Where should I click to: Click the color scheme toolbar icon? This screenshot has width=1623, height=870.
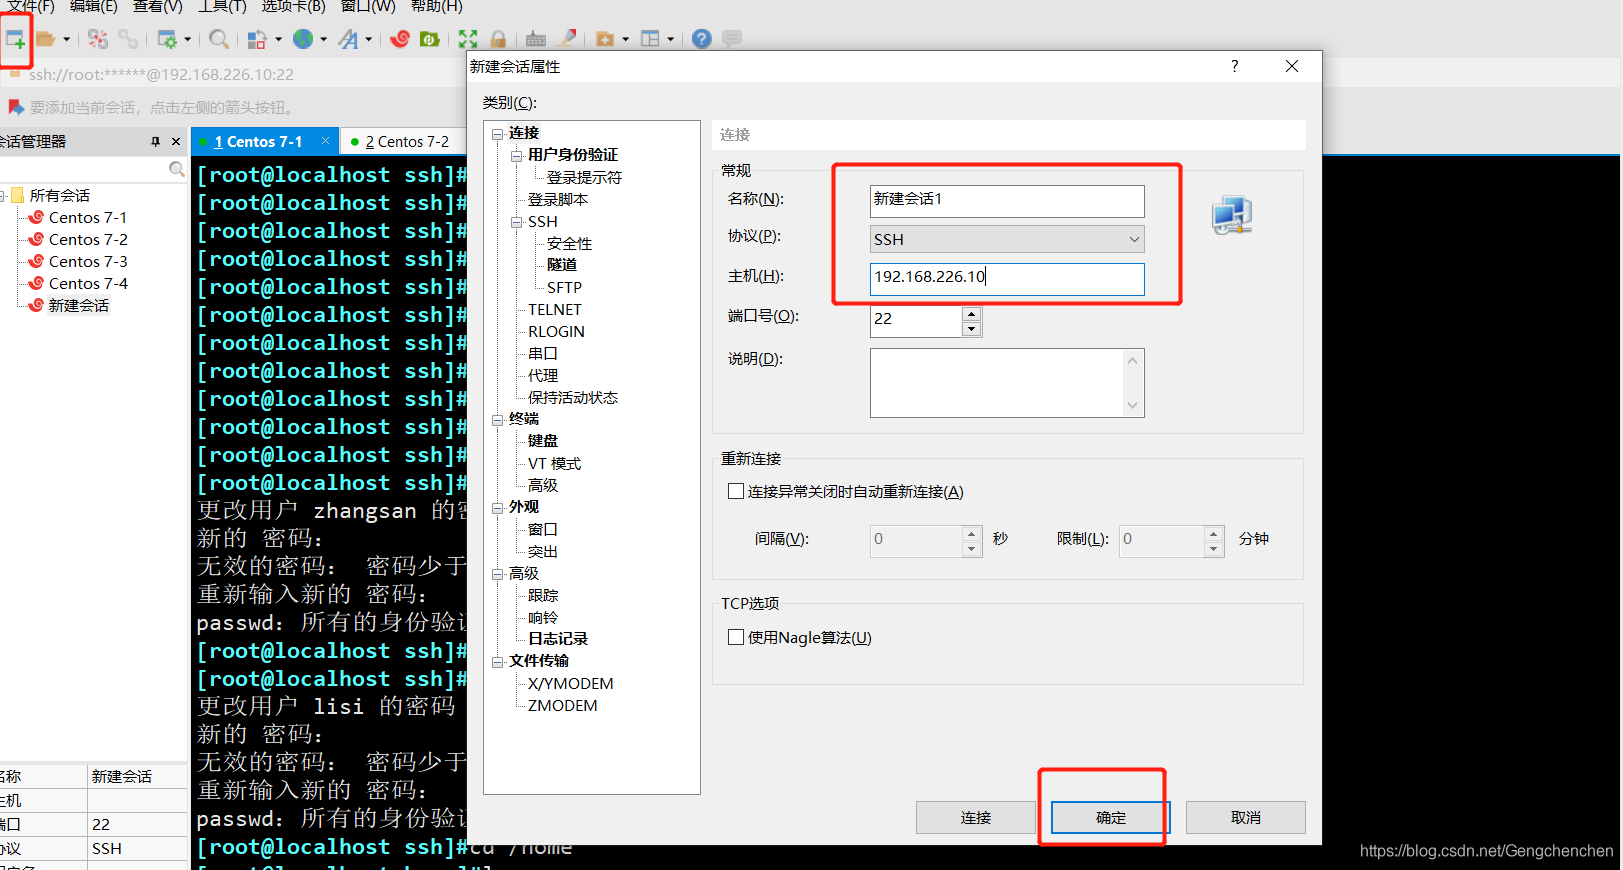coord(257,39)
